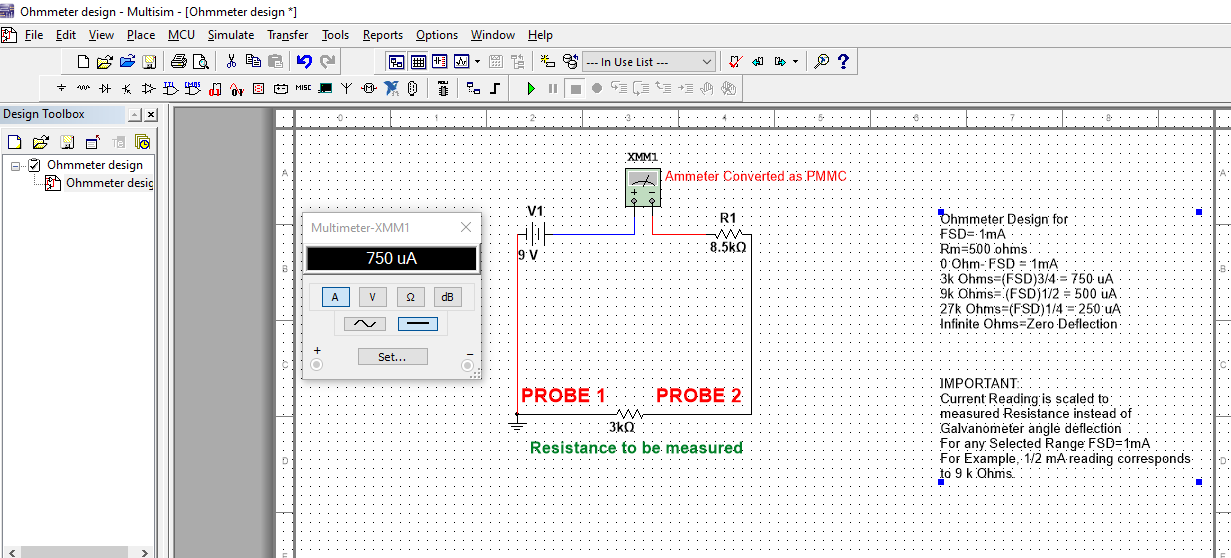The image size is (1231, 558).
Task: Toggle the Design Toolbox view icon
Action: pyautogui.click(x=396, y=62)
